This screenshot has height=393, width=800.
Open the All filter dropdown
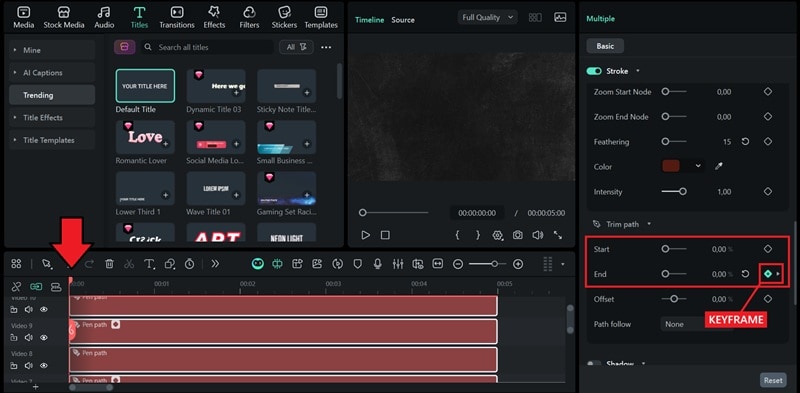click(x=296, y=47)
